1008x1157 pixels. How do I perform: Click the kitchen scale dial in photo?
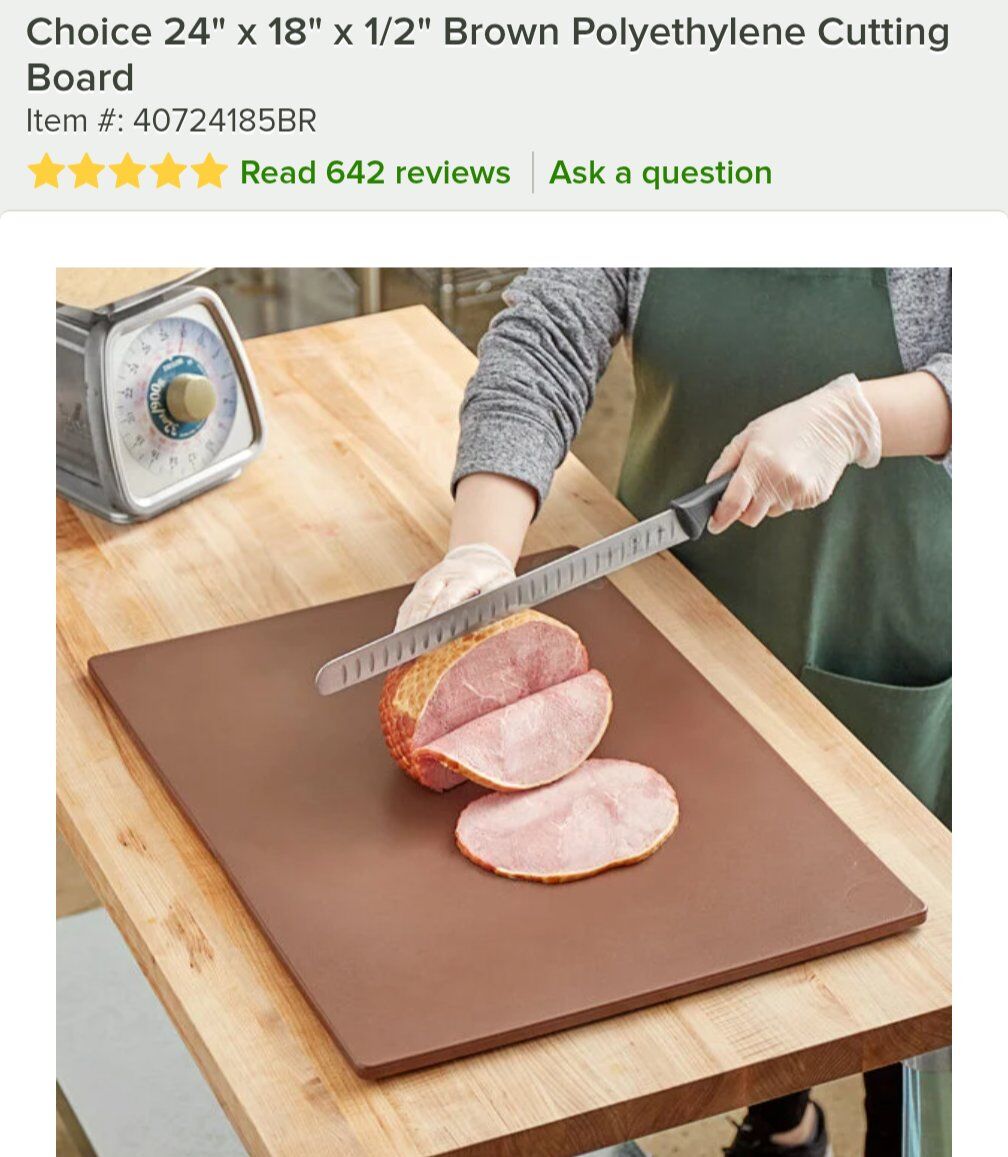click(x=172, y=396)
